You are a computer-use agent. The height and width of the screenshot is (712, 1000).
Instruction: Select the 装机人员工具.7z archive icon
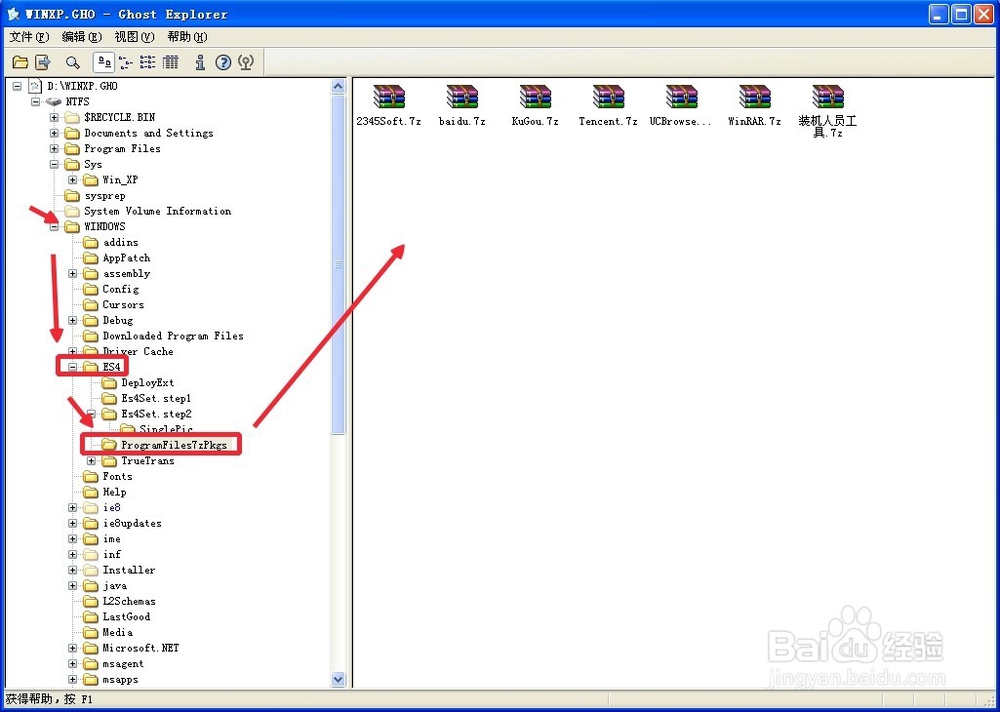[828, 97]
